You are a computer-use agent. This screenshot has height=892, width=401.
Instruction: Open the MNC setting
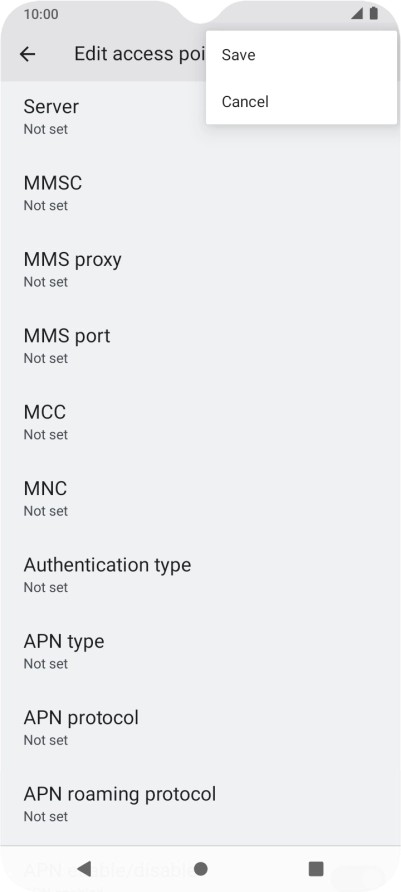pos(200,498)
